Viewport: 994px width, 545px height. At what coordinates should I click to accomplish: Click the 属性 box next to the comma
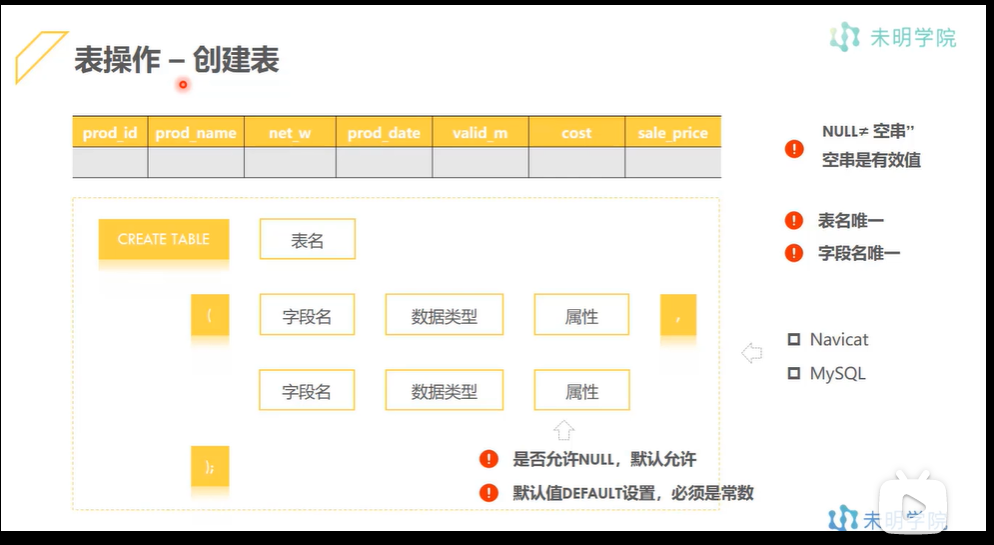[582, 314]
